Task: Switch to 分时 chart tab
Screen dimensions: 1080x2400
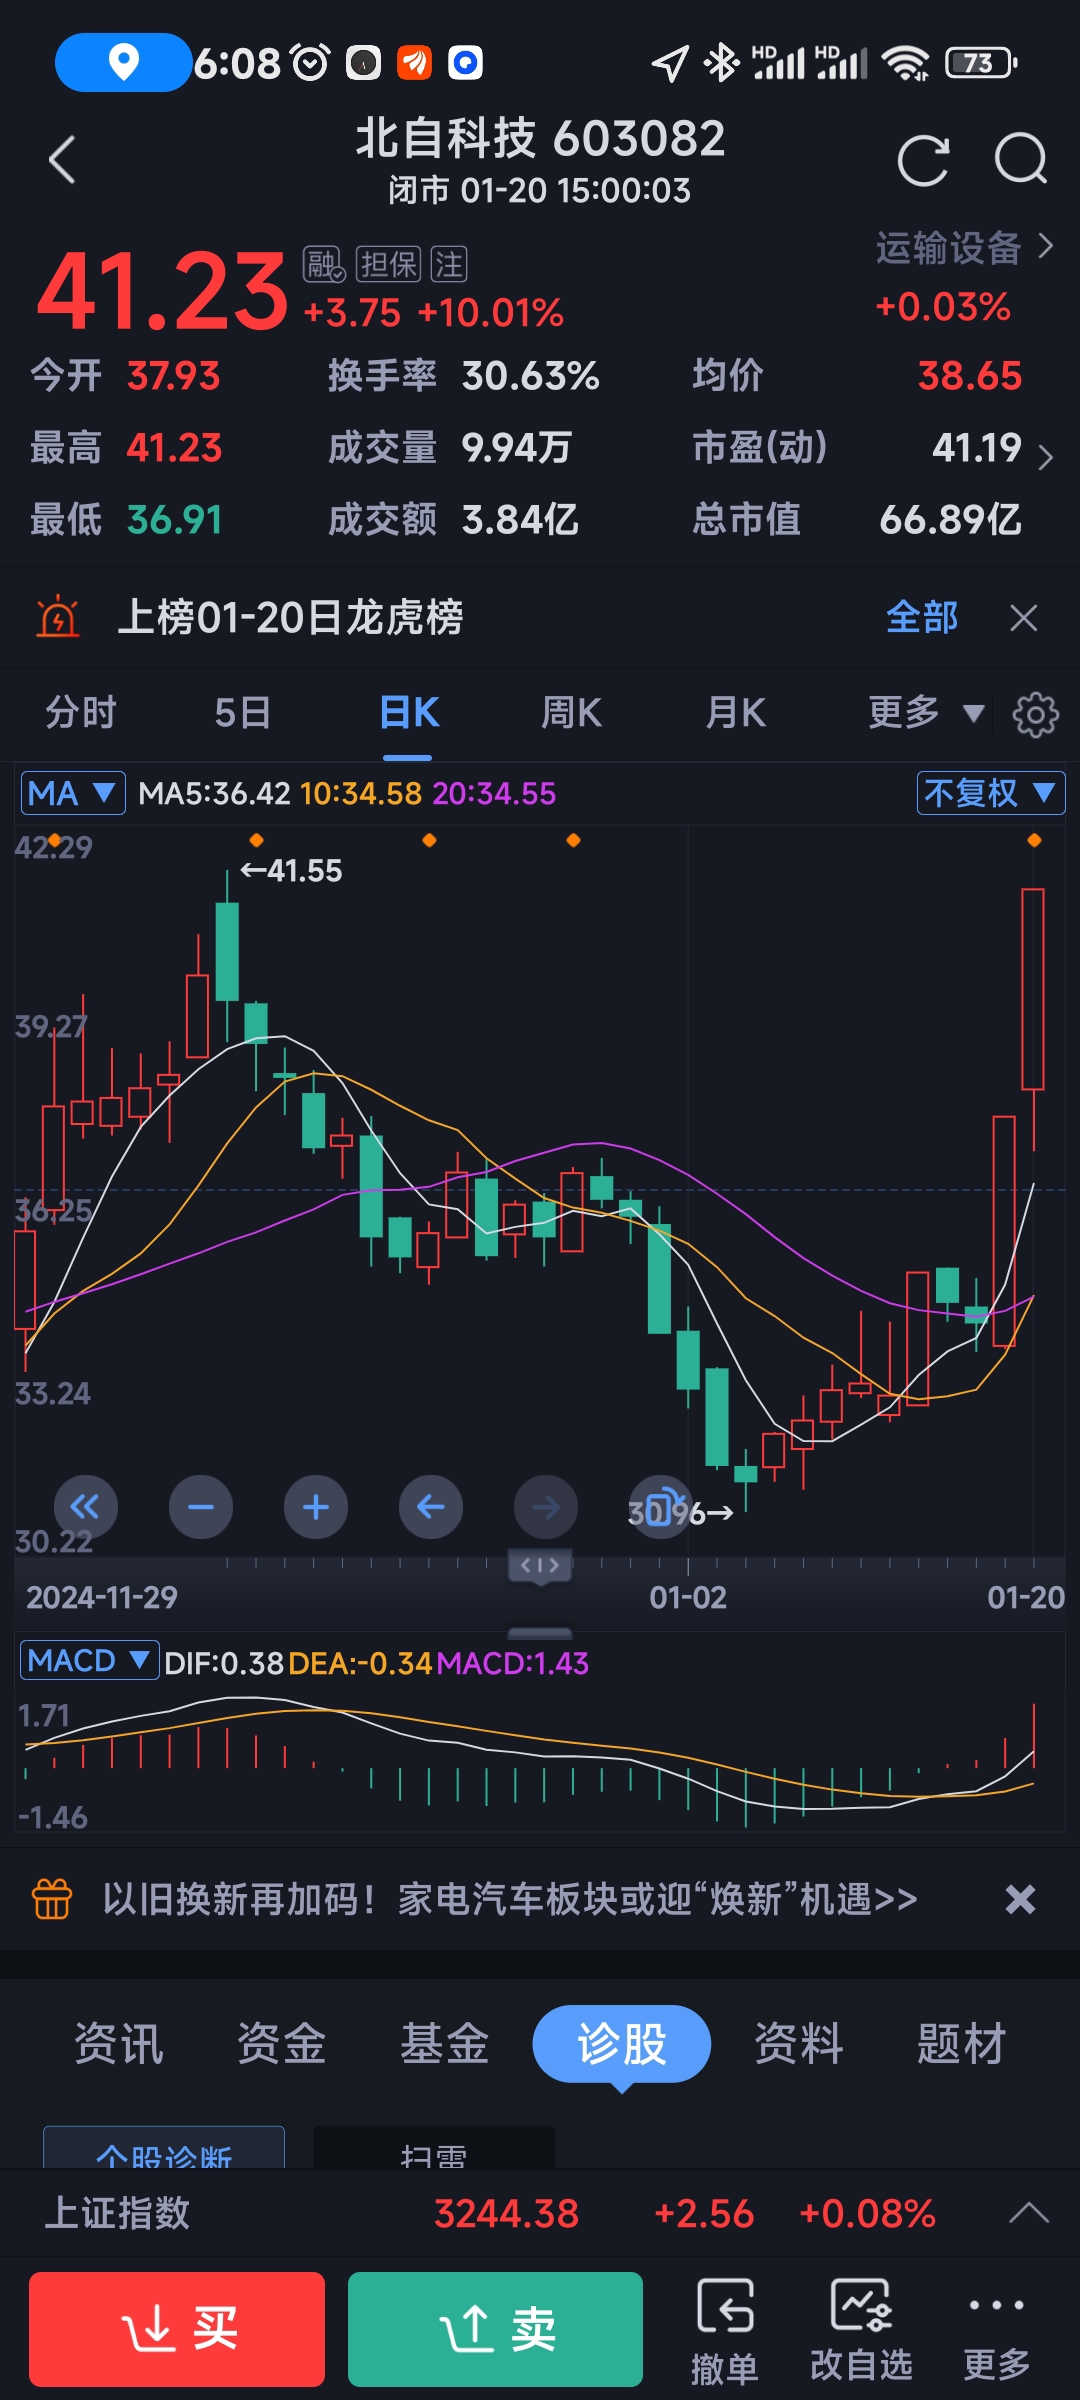Action: pos(81,713)
